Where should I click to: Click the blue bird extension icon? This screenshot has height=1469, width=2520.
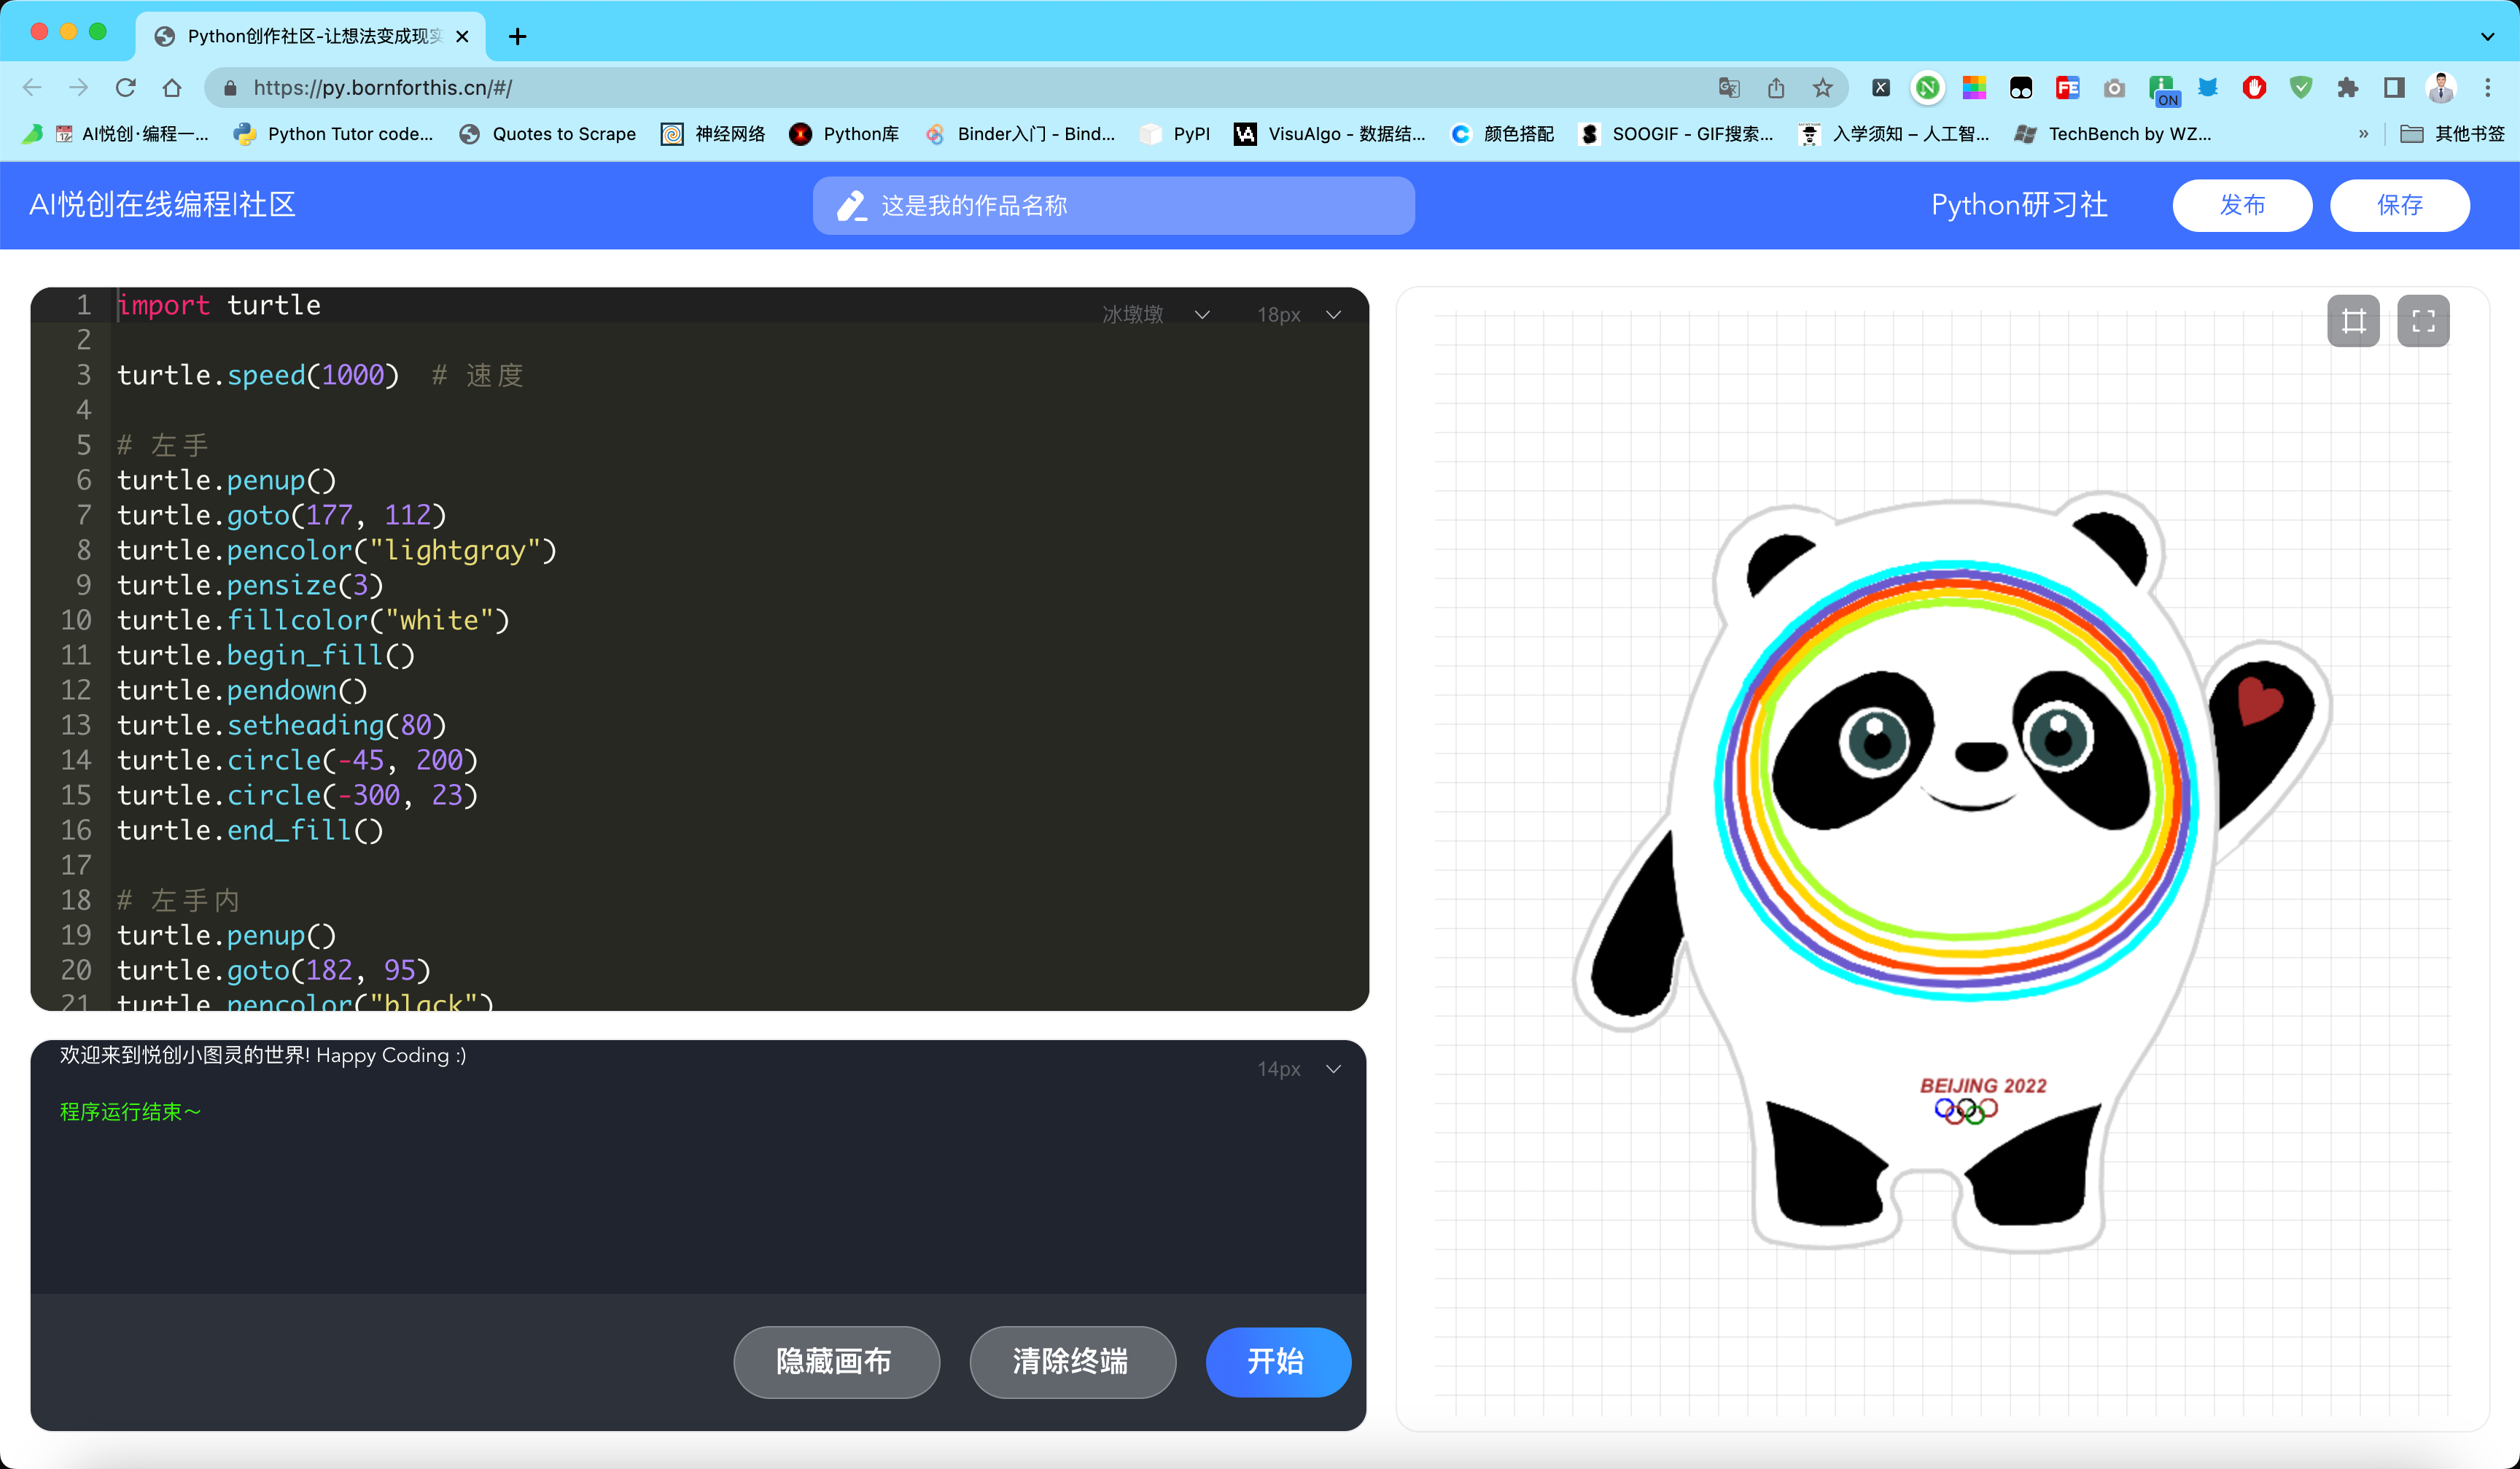[x=2208, y=88]
